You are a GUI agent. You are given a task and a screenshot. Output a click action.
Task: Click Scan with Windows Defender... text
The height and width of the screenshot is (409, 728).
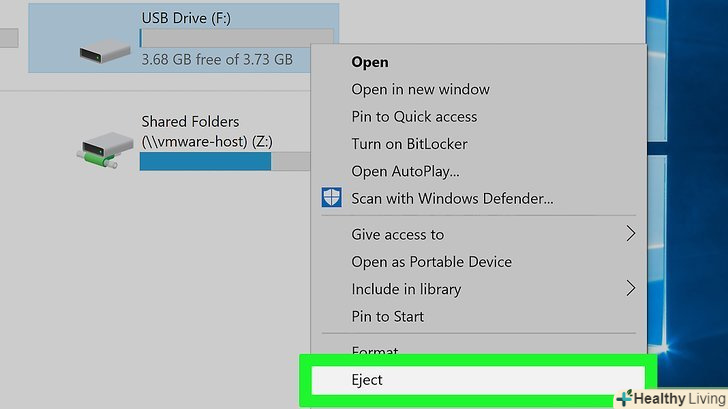(x=452, y=198)
